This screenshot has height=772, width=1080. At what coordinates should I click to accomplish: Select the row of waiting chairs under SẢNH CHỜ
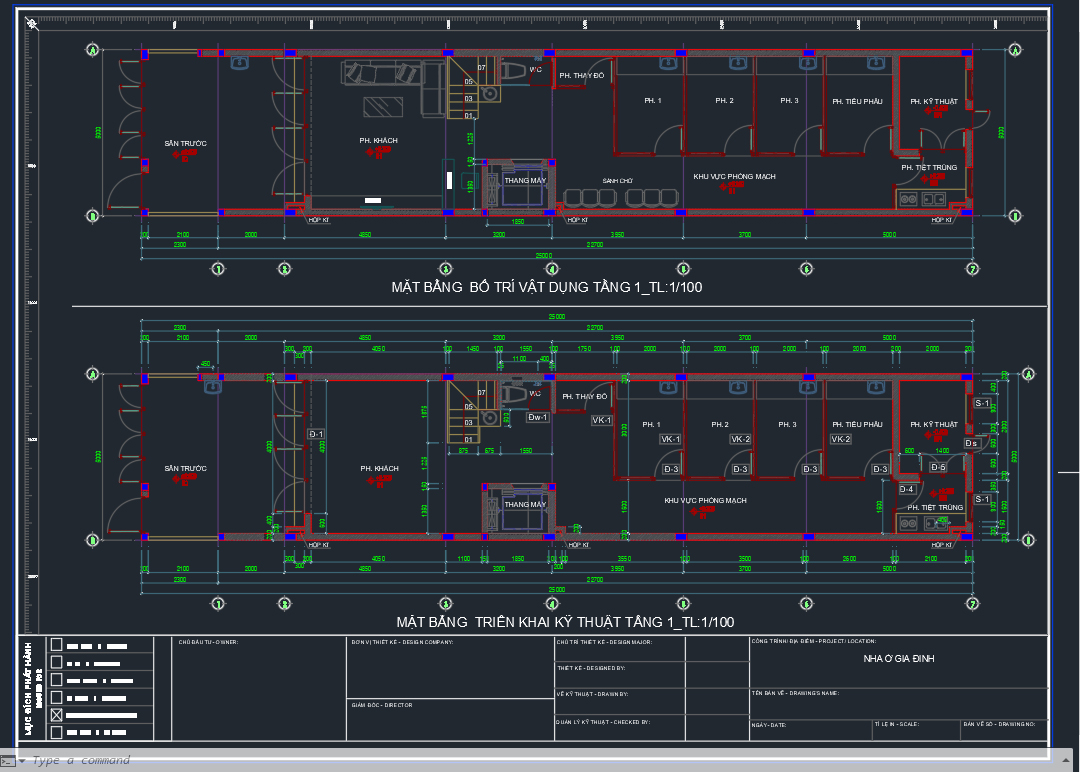coord(622,196)
